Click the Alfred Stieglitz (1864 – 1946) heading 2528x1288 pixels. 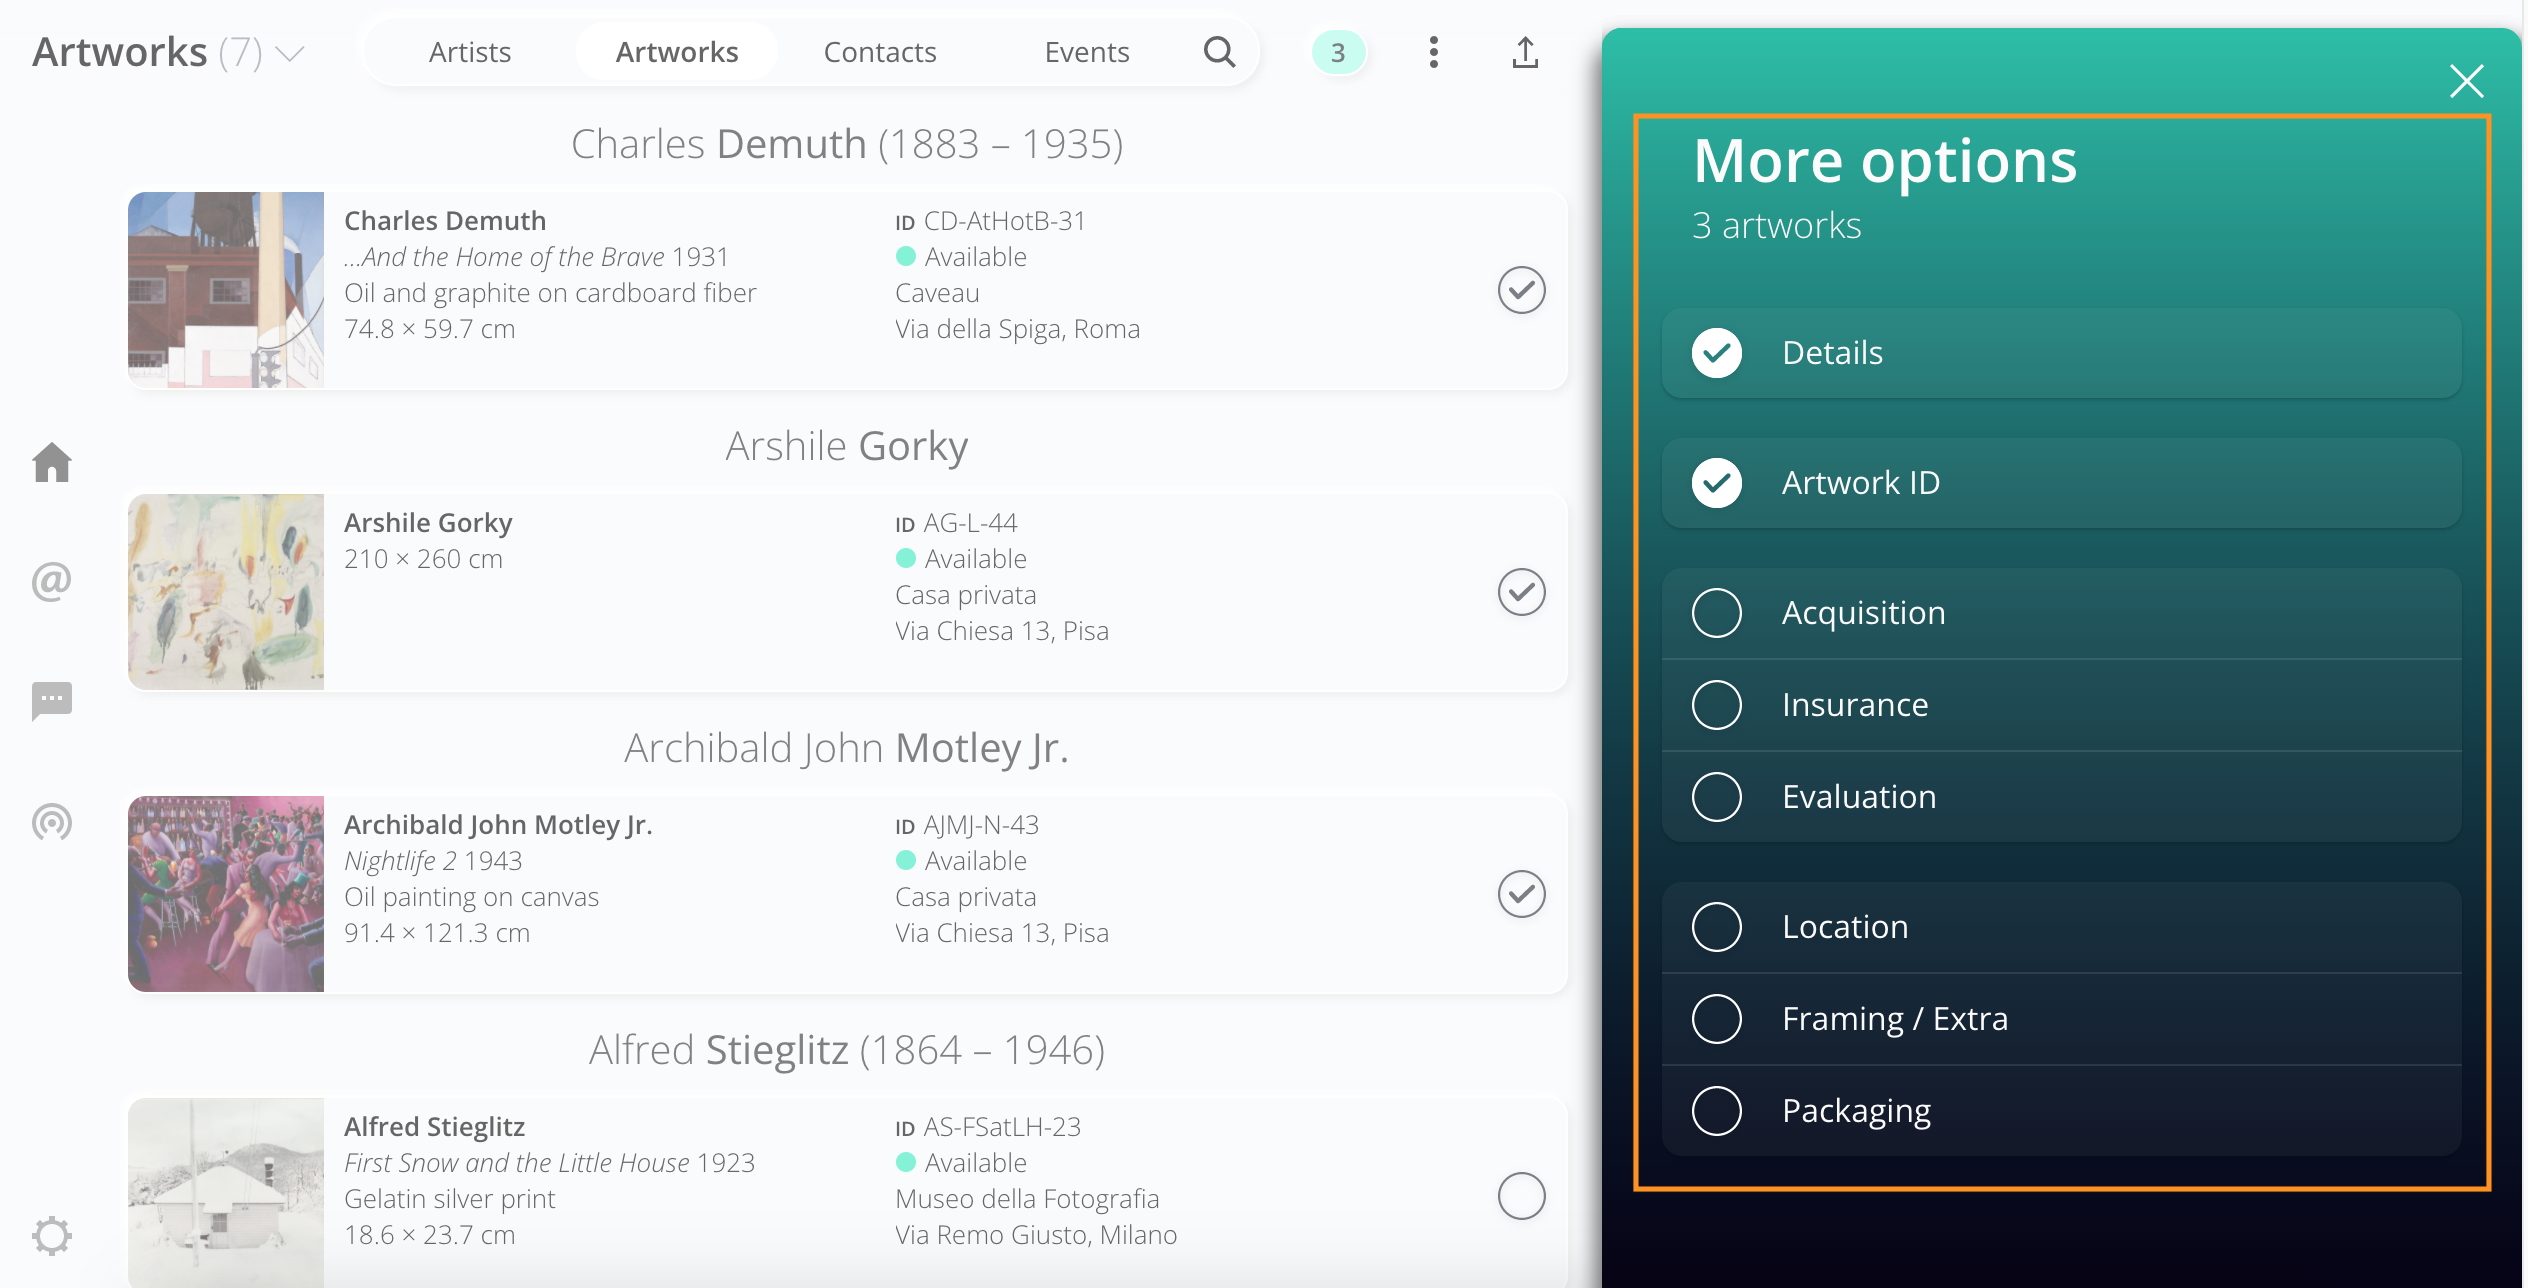847,1050
